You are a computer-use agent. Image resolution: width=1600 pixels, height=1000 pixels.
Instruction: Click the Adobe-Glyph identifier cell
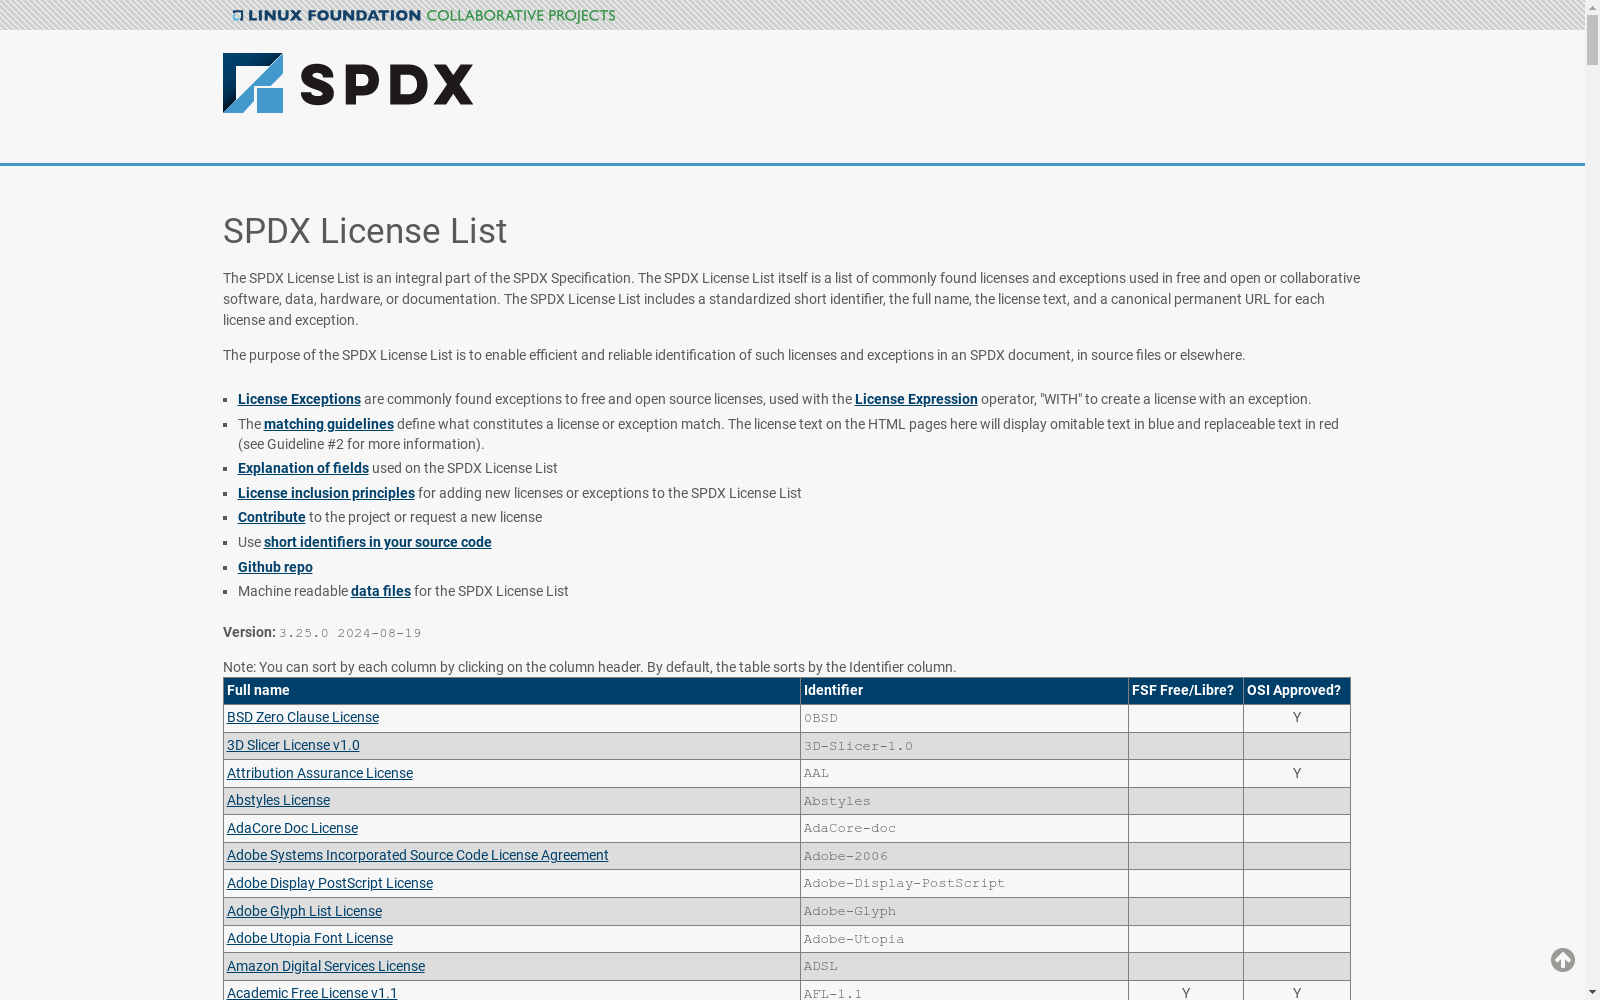coord(964,911)
